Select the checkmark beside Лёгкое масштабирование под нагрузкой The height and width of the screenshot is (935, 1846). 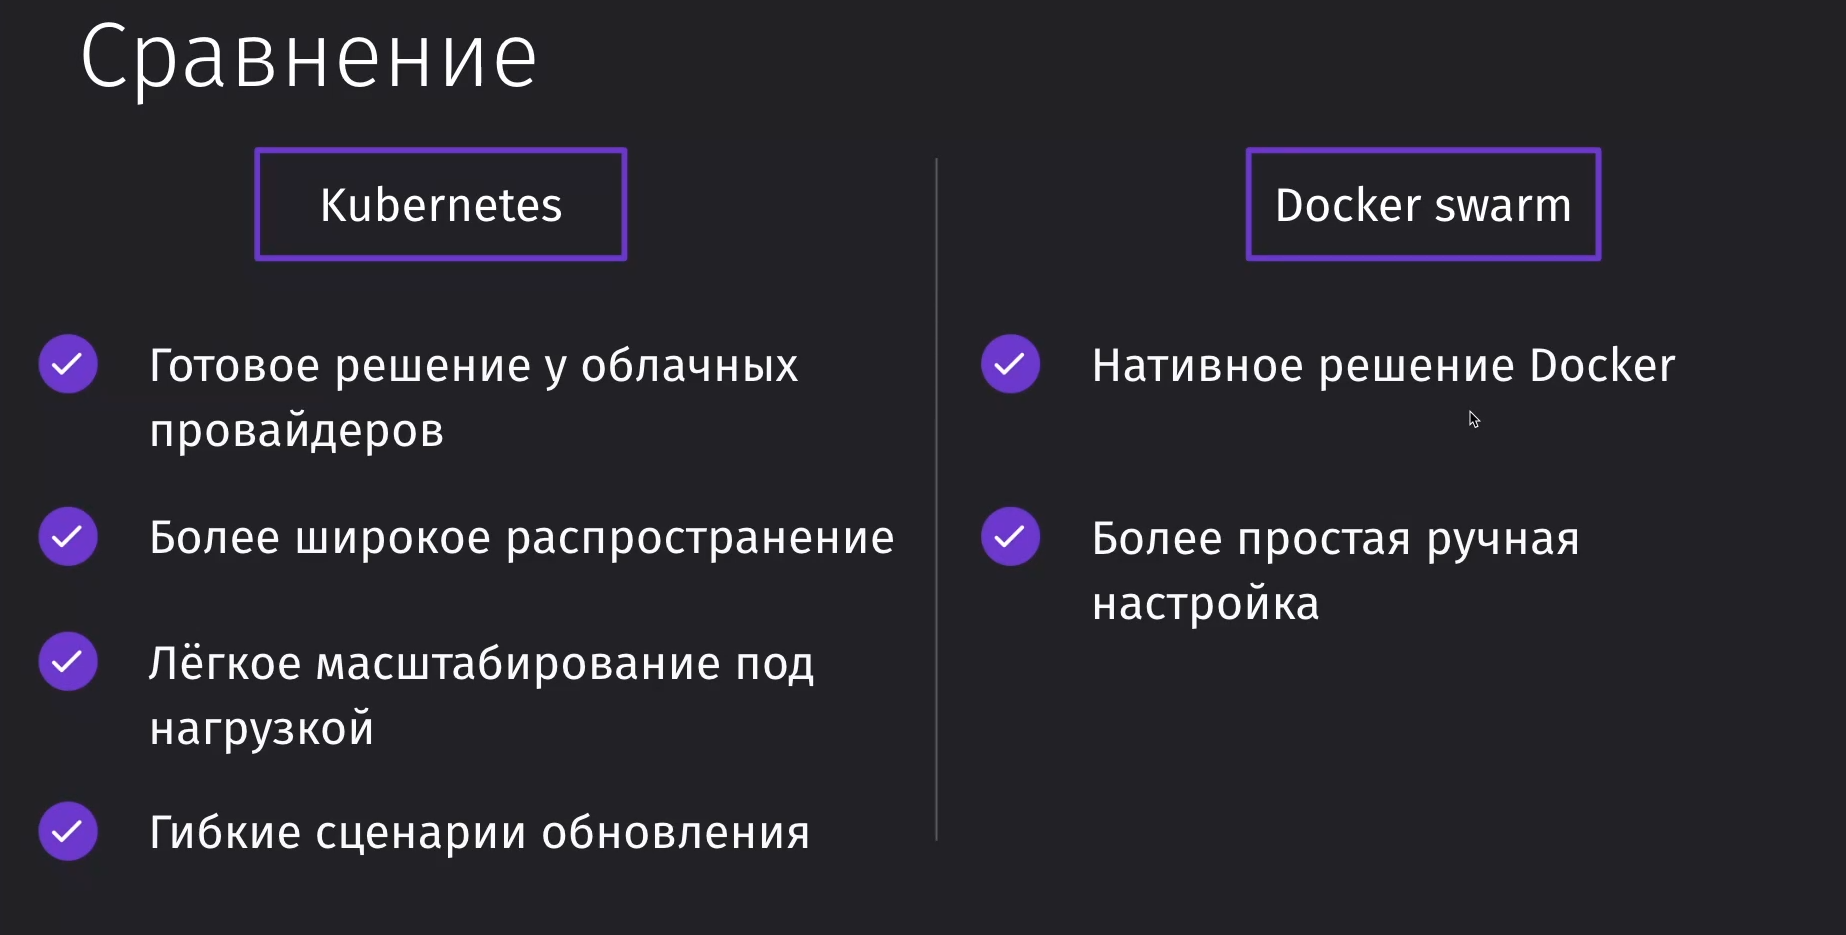(x=68, y=661)
